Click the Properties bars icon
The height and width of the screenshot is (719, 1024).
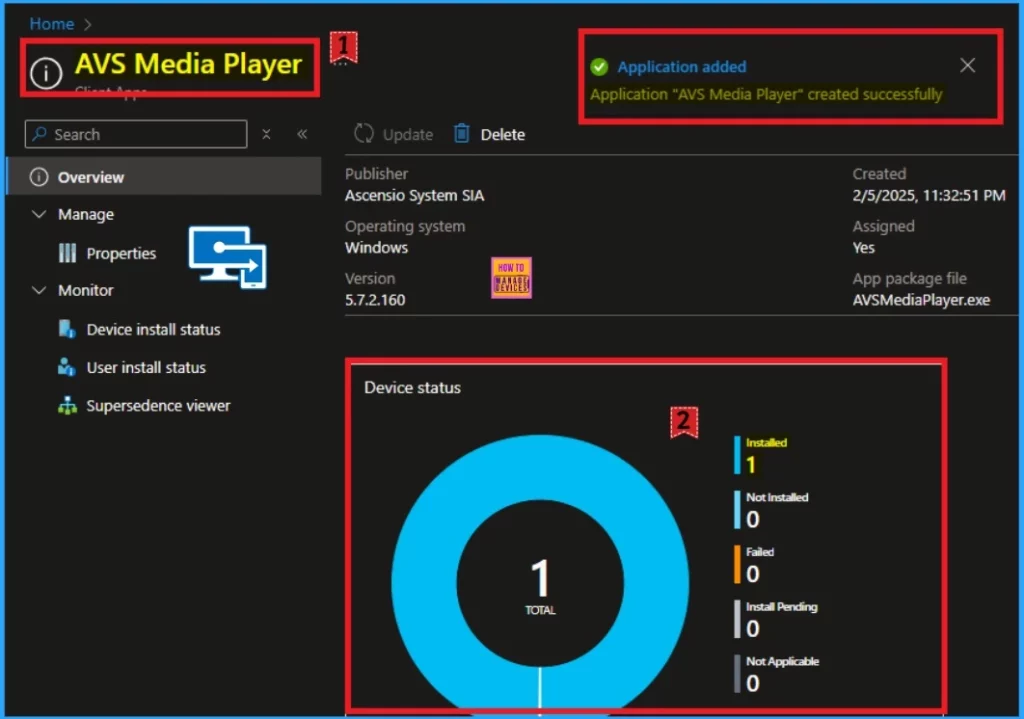point(67,253)
